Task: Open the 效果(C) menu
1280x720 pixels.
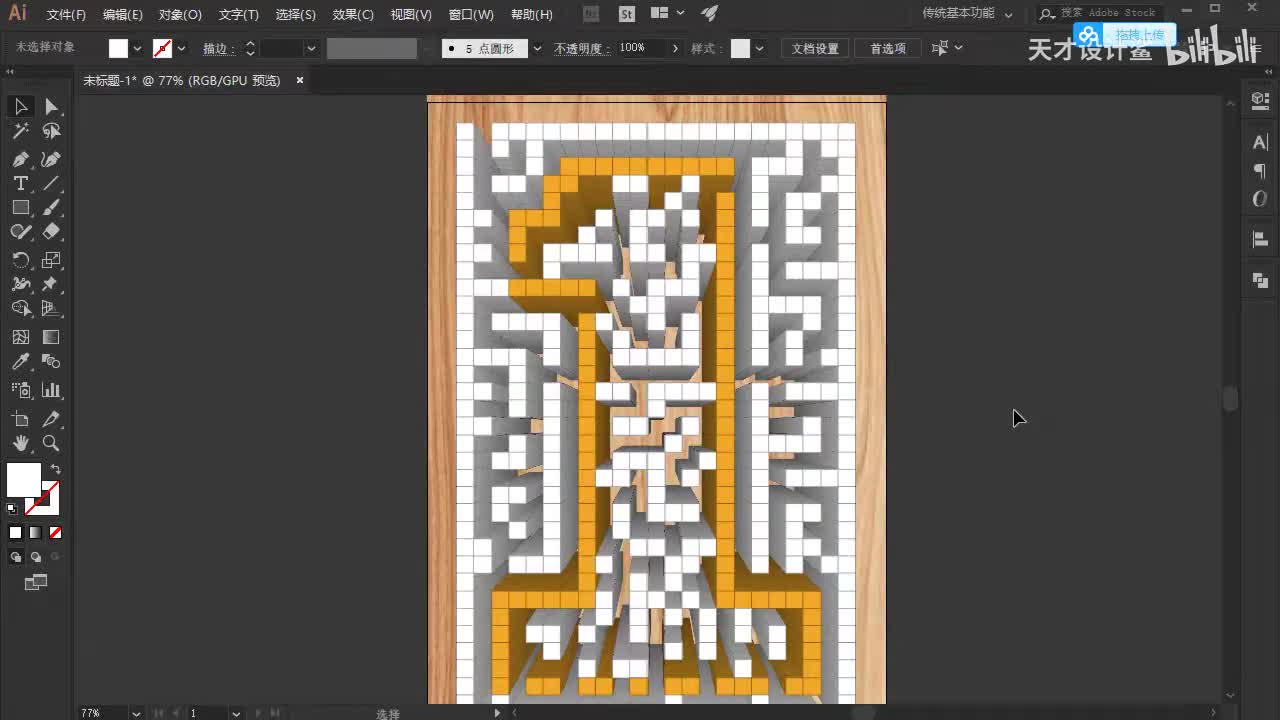Action: (x=353, y=15)
